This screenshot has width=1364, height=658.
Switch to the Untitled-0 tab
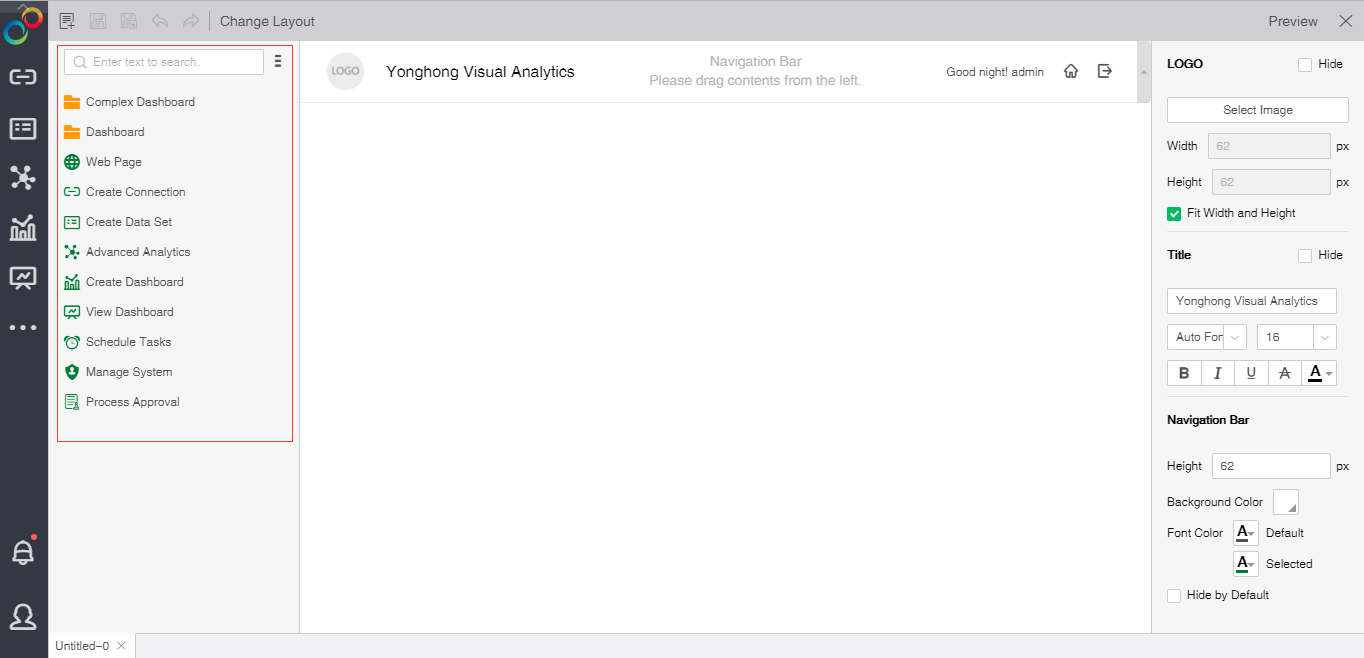(82, 646)
